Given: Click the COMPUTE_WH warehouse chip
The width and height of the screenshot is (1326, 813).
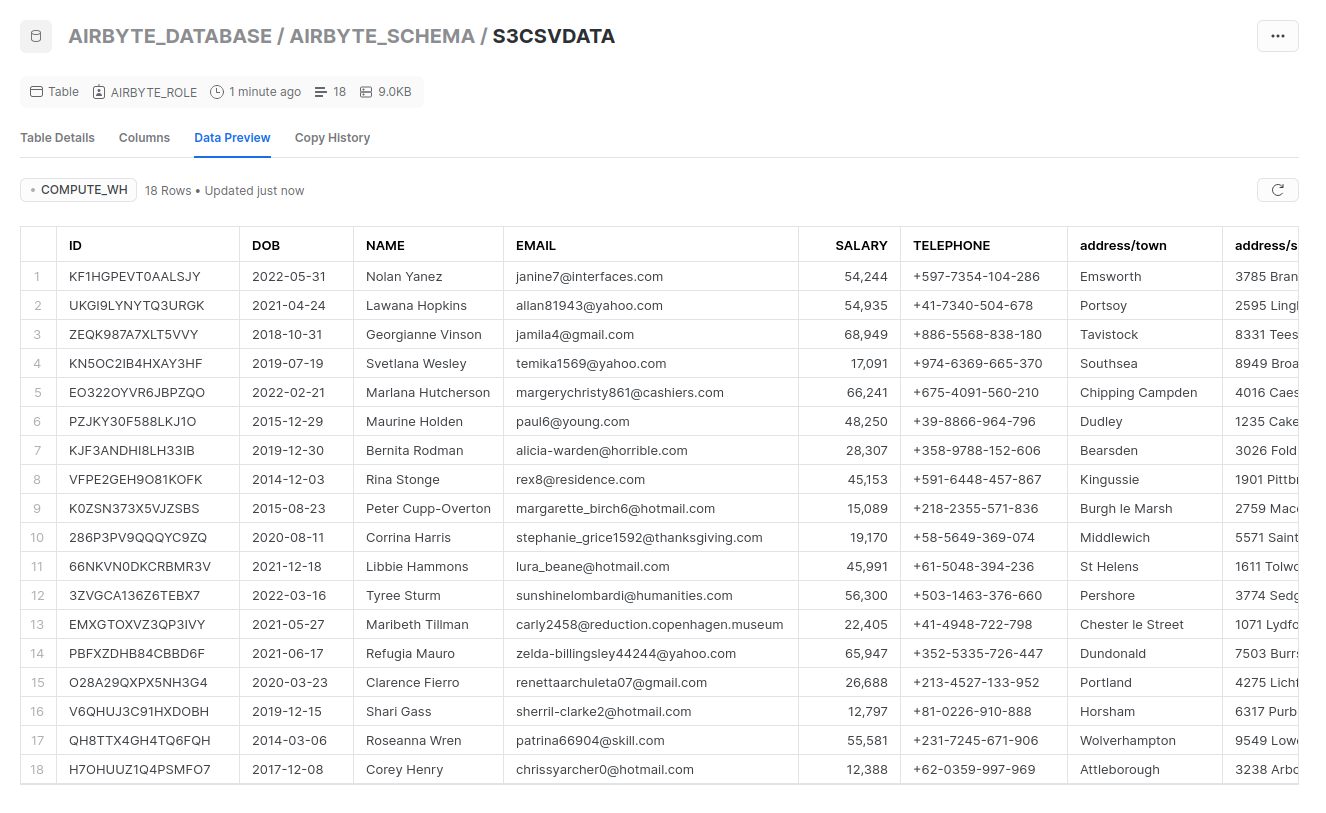Looking at the screenshot, I should click(x=78, y=189).
